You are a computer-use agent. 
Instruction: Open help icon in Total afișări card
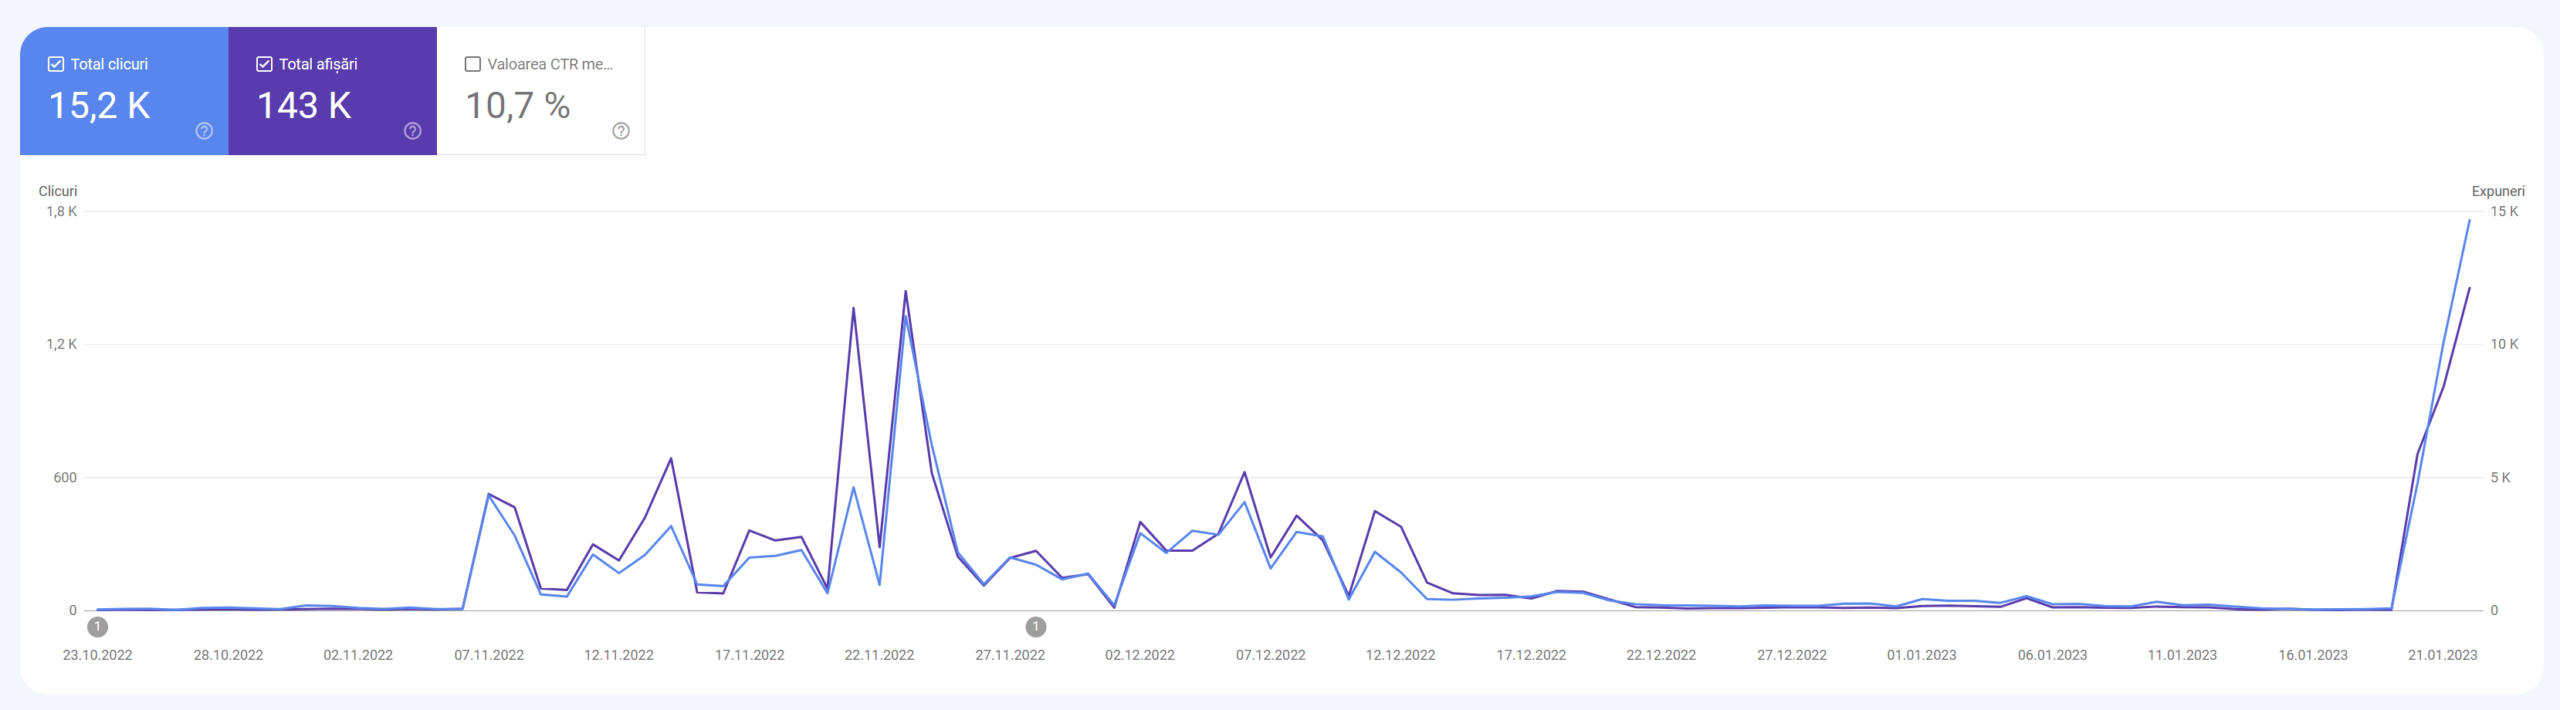pyautogui.click(x=412, y=131)
